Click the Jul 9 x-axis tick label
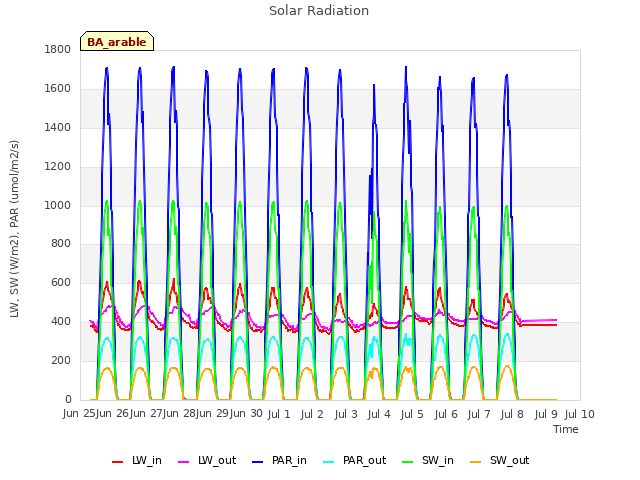Image resolution: width=640 pixels, height=480 pixels. [x=546, y=414]
